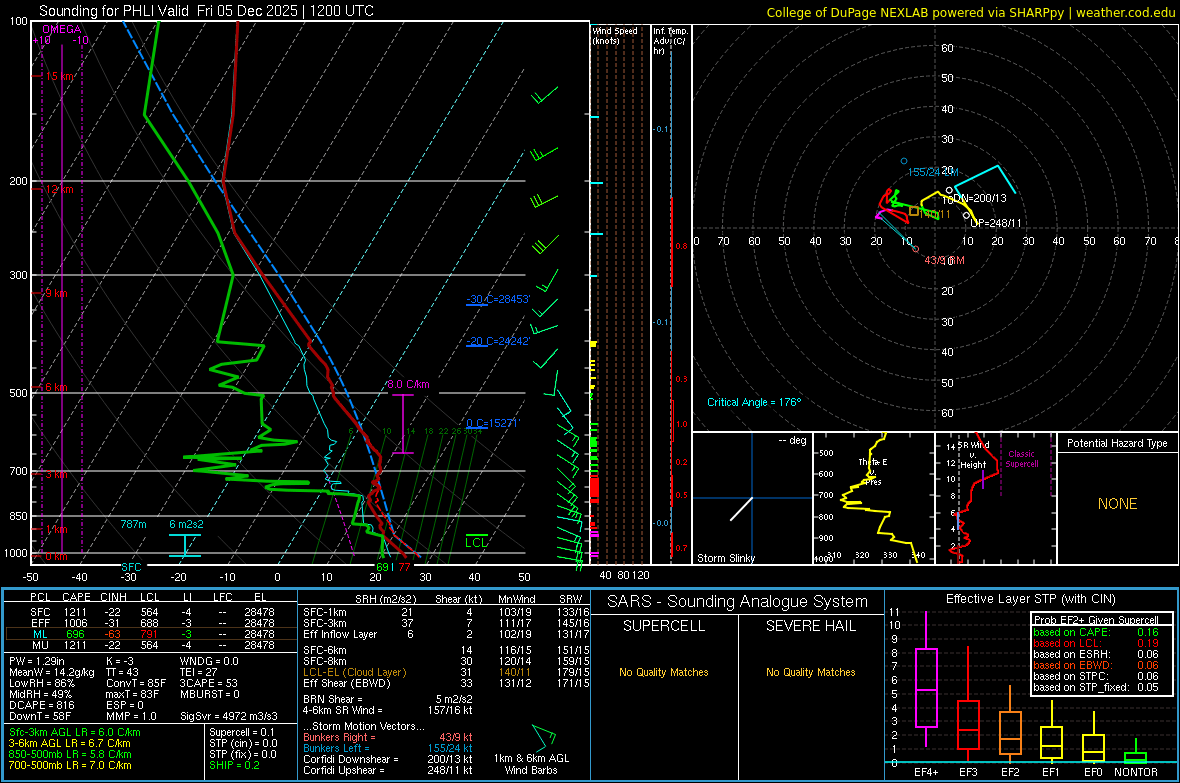Click the Corfidi Downshear line
The height and width of the screenshot is (783, 1180).
(388, 759)
